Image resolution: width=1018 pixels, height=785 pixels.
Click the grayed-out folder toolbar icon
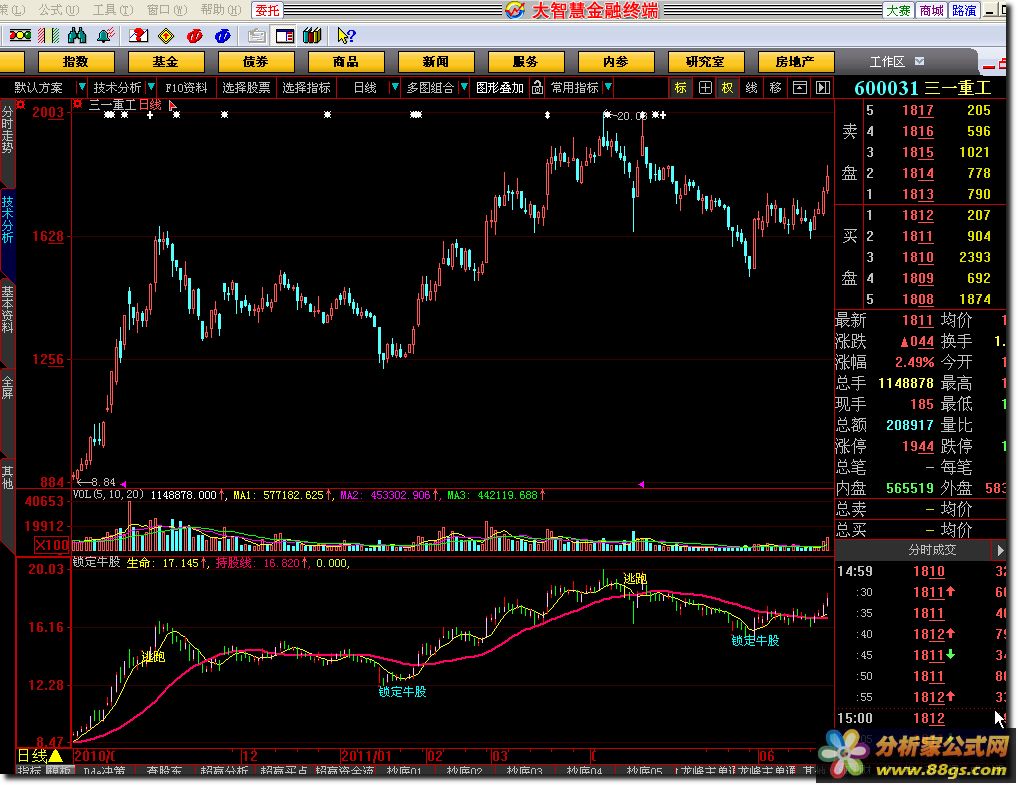[257, 36]
